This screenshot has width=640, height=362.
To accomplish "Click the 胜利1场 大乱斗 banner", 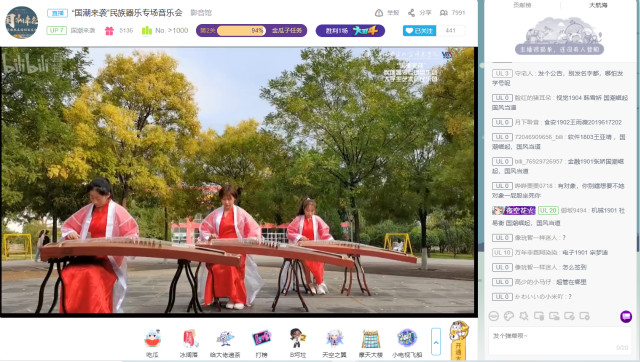I will [x=350, y=31].
